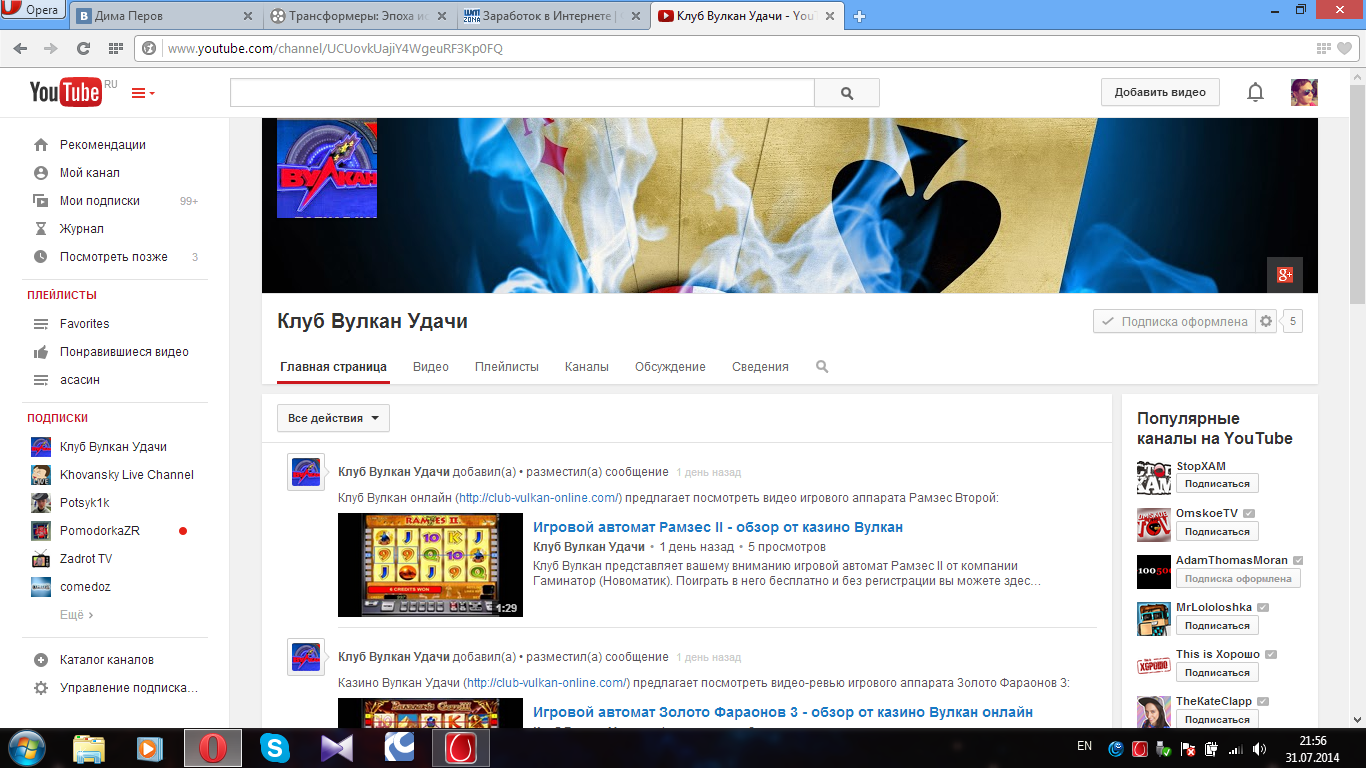Click the Opera menu button

[x=33, y=12]
